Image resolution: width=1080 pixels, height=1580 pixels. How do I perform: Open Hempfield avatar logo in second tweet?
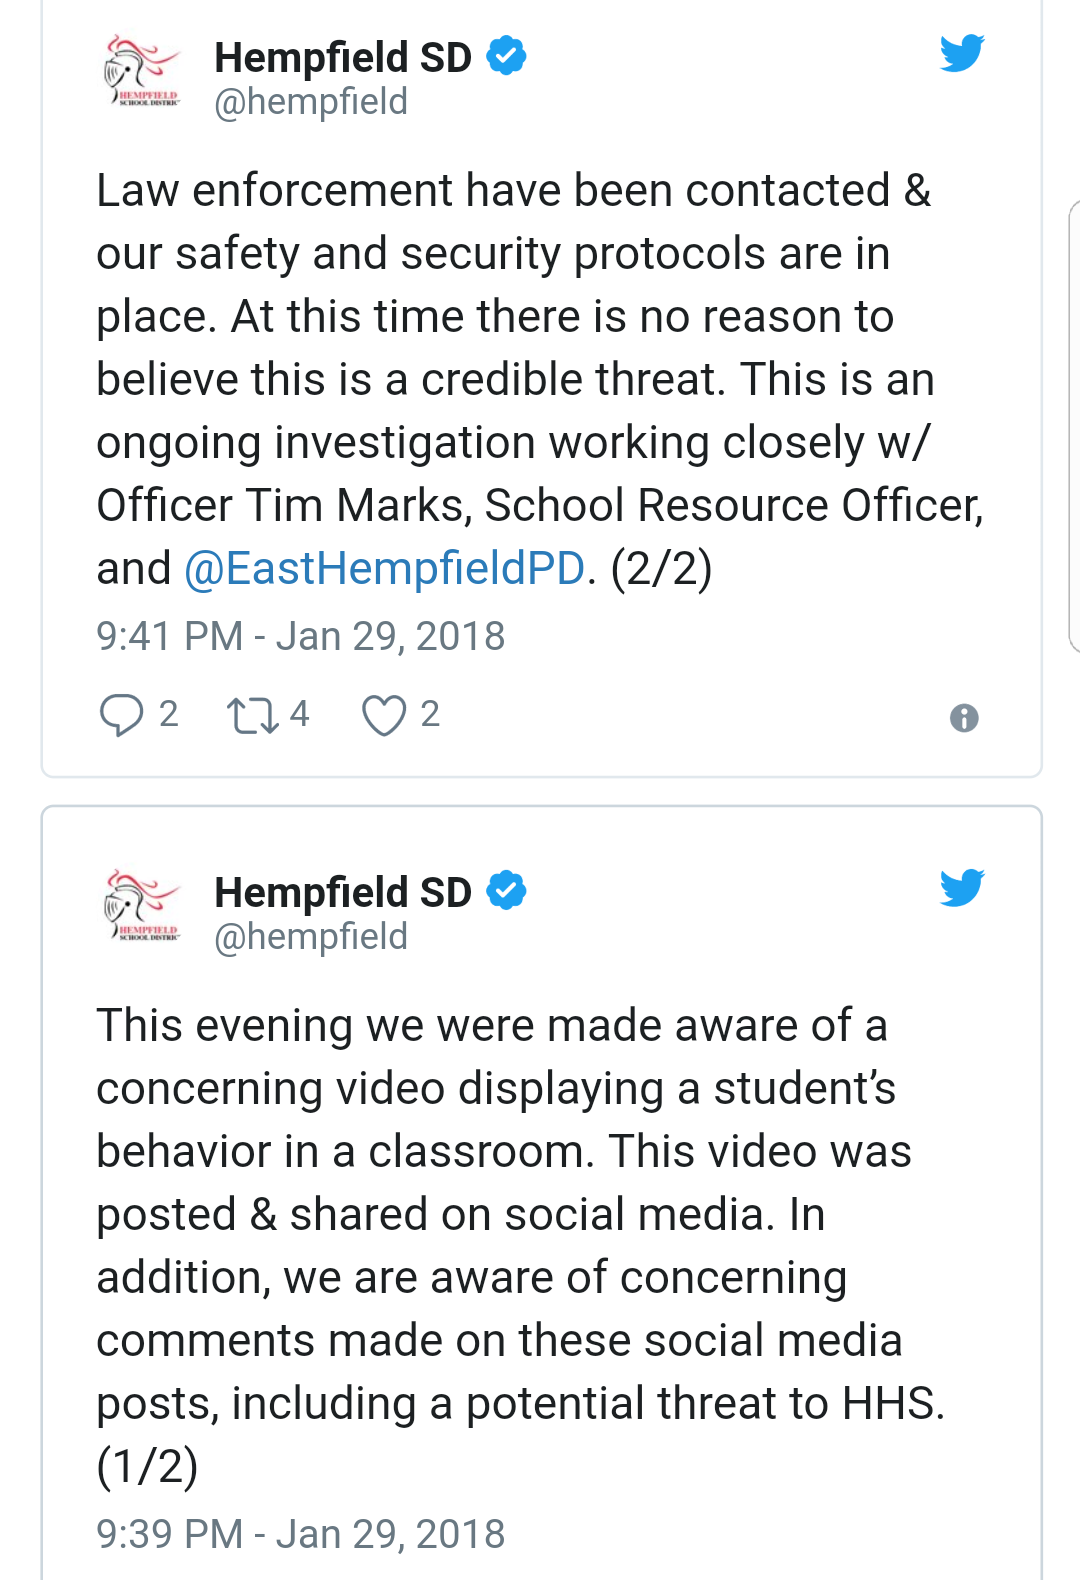pos(141,907)
